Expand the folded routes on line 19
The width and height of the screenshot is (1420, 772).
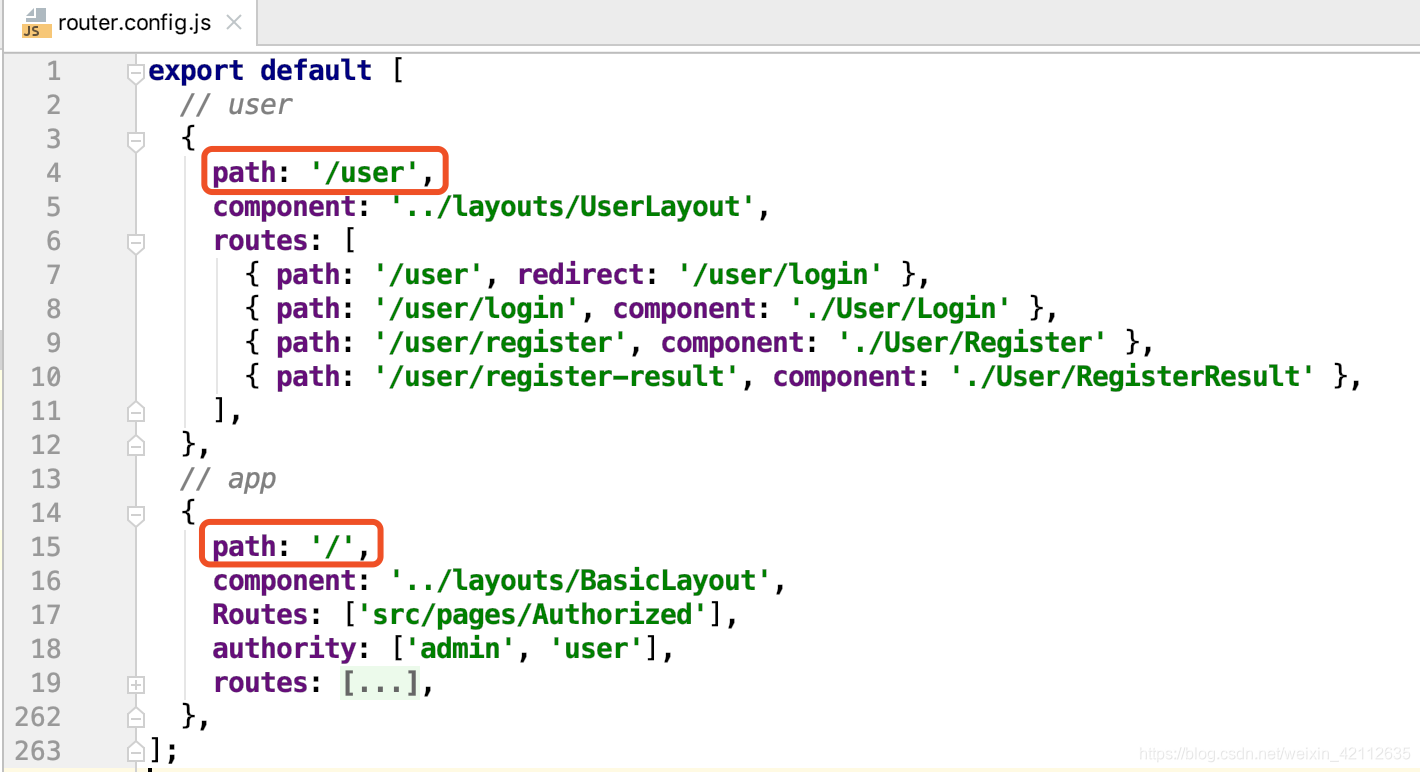[136, 684]
